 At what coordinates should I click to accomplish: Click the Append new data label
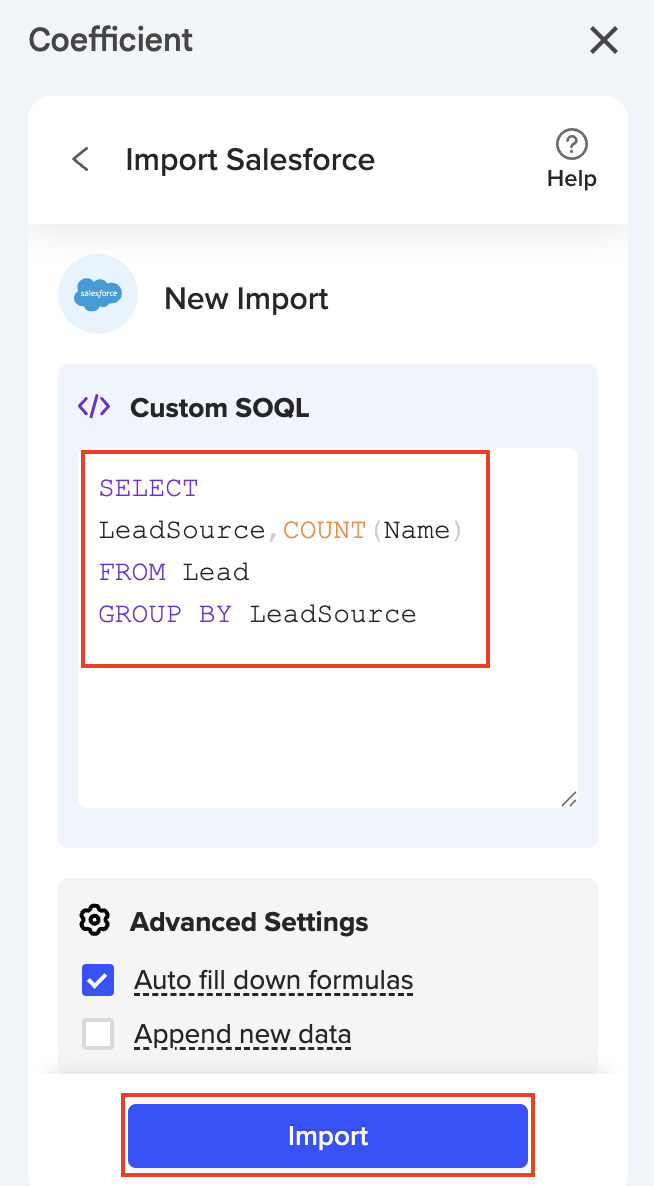[x=242, y=1034]
